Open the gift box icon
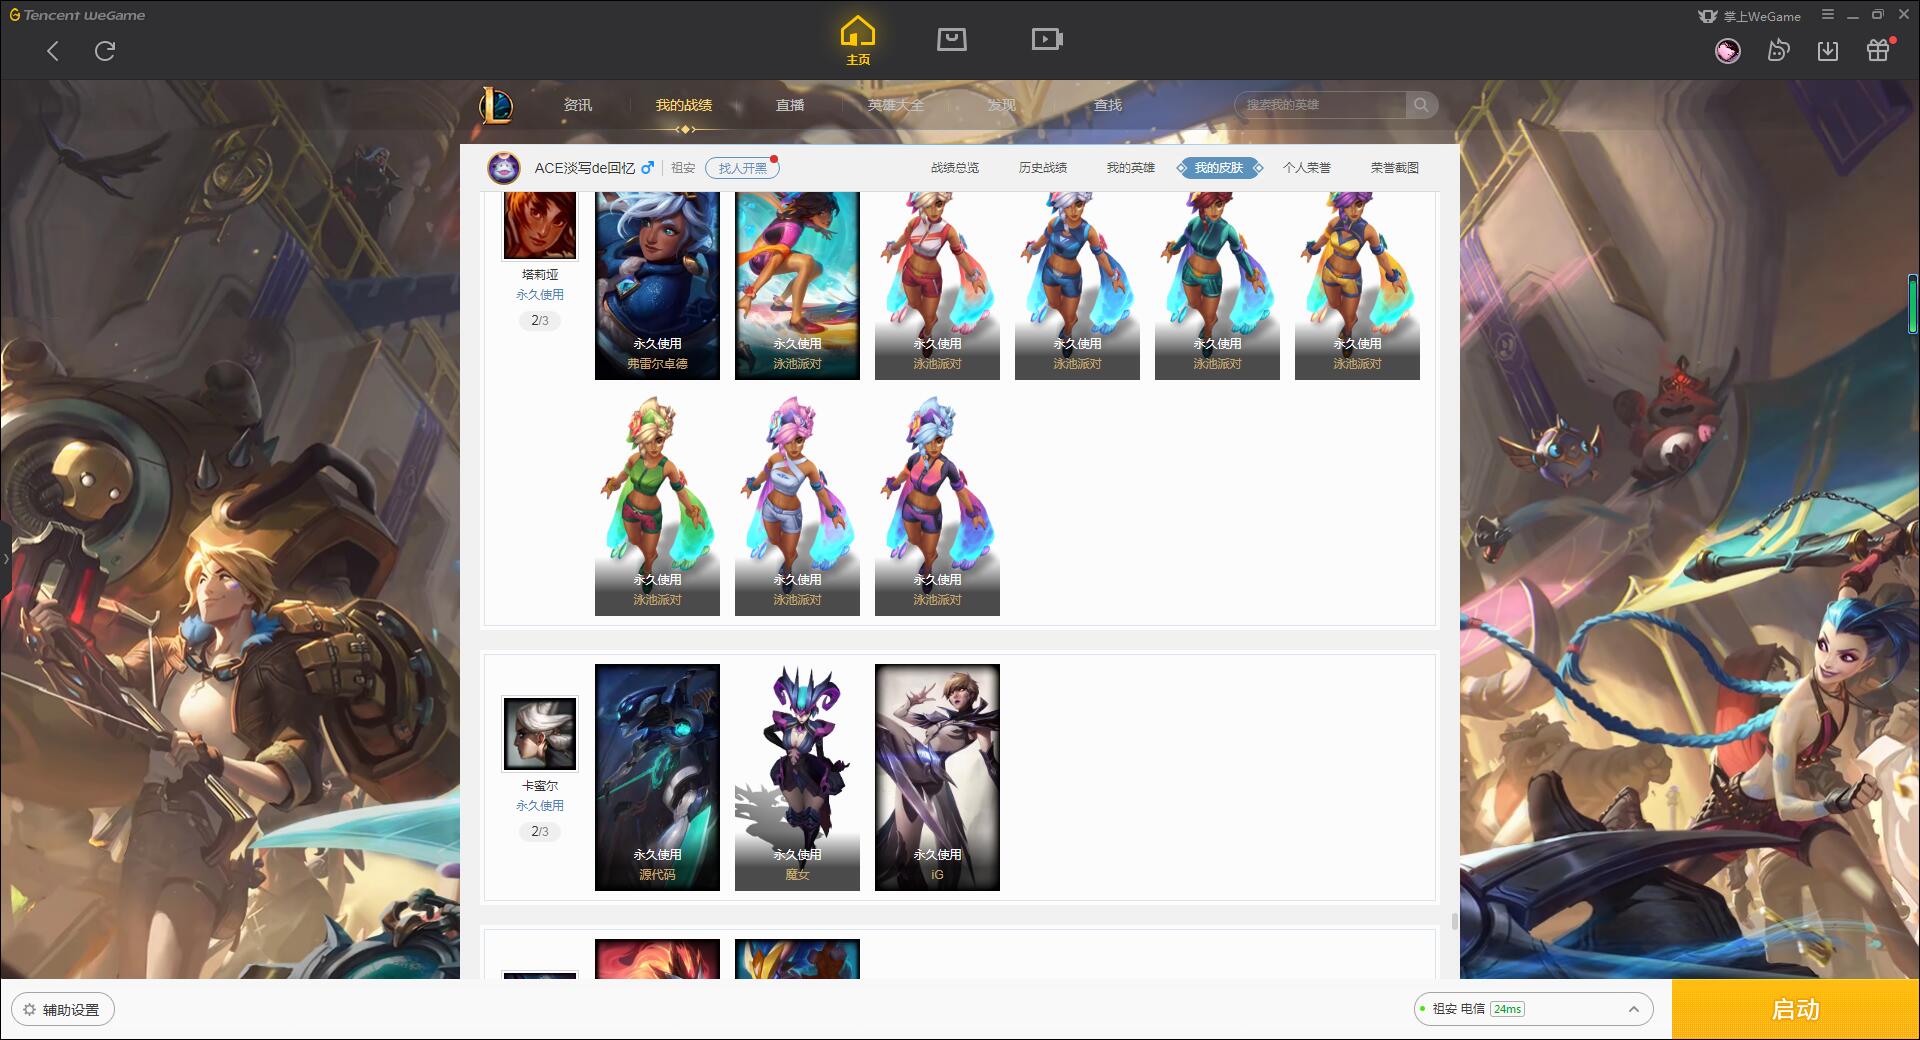This screenshot has height=1040, width=1920. point(1878,51)
